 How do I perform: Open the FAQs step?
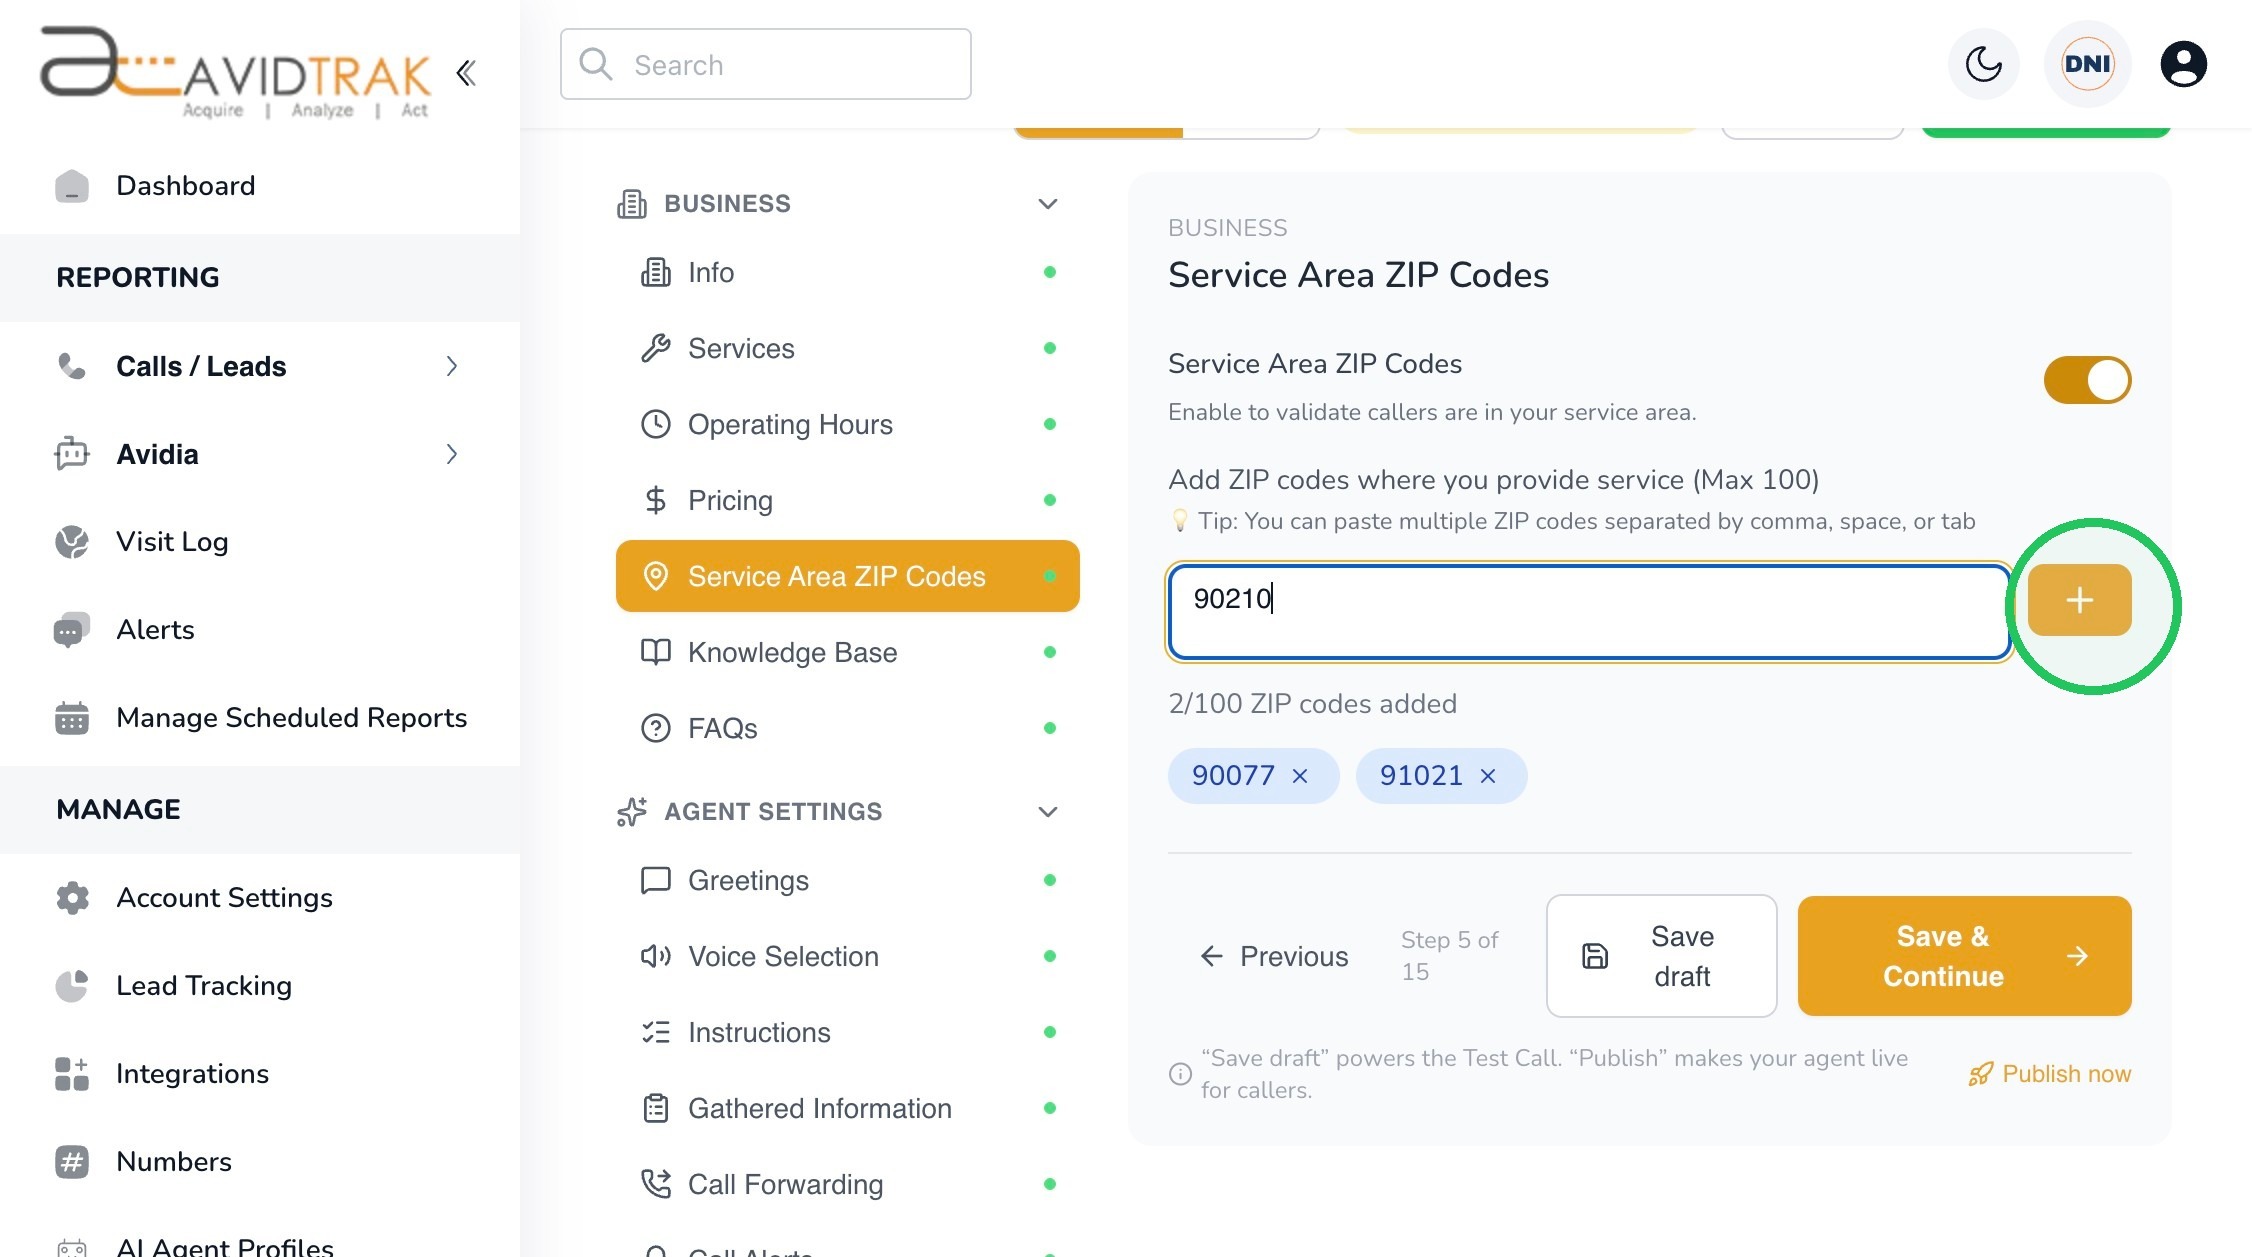click(848, 728)
